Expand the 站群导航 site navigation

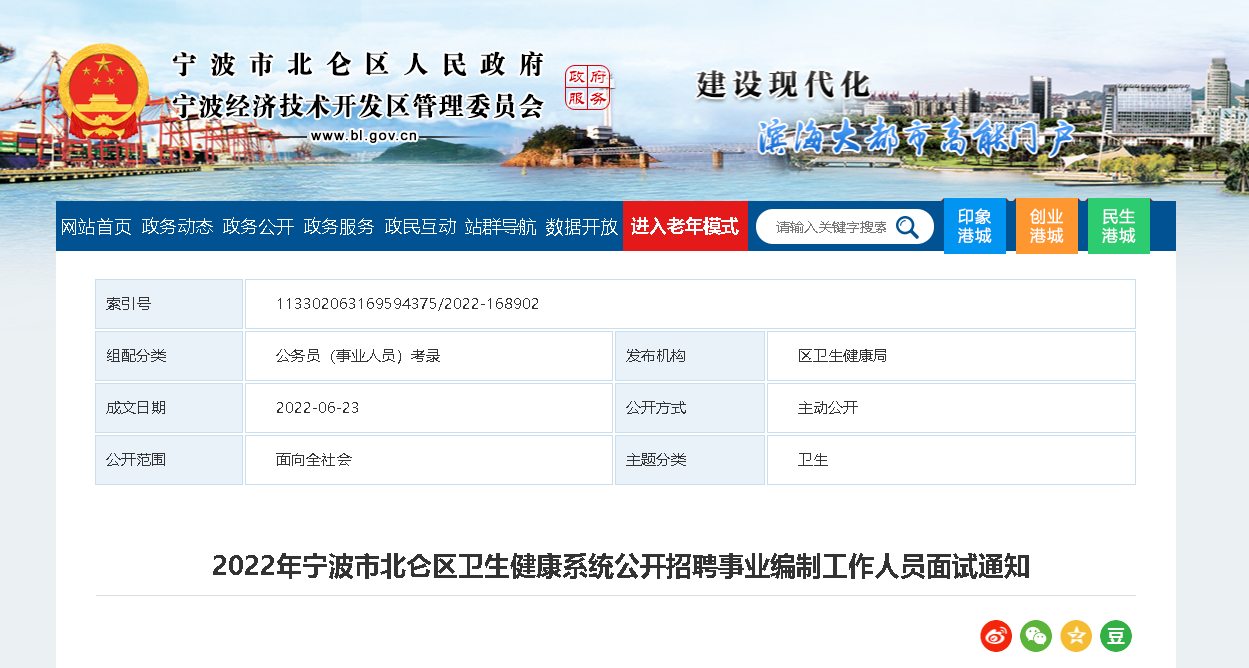click(x=501, y=227)
